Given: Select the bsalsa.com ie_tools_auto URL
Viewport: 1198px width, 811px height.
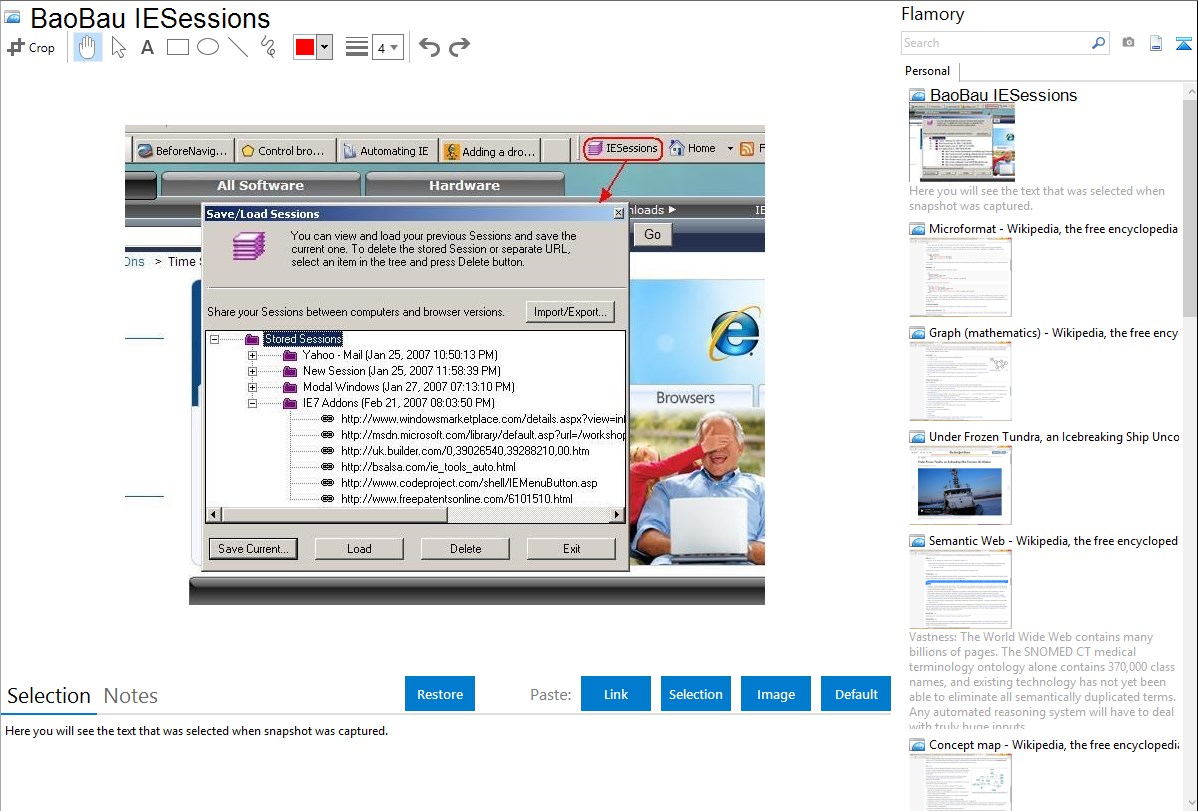Looking at the screenshot, I should coord(428,467).
